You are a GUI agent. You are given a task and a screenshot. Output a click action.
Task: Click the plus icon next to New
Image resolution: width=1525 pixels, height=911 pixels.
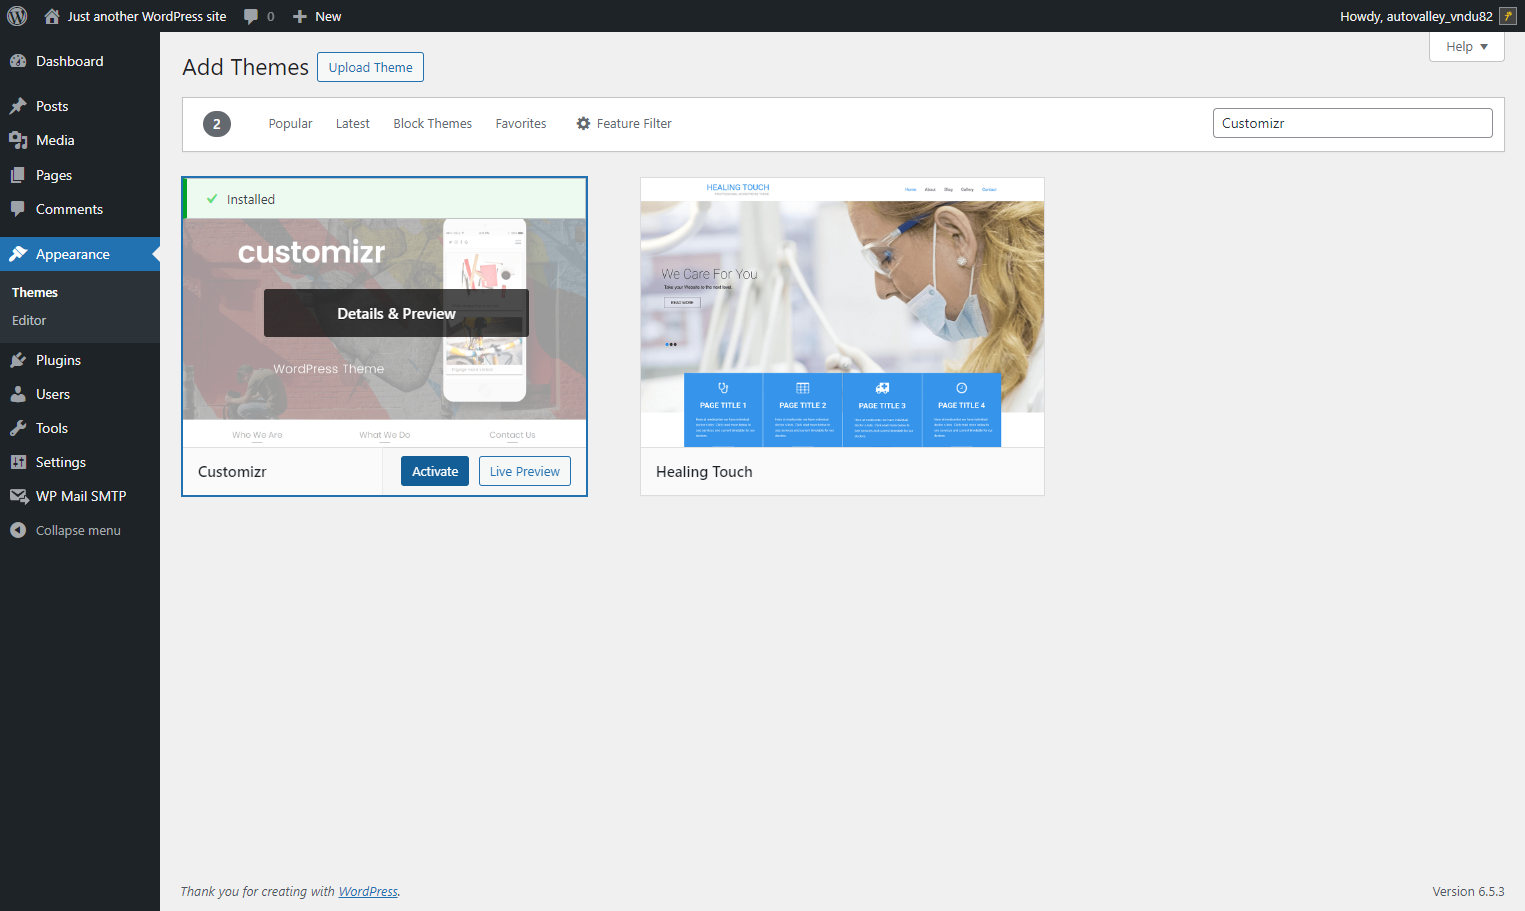pyautogui.click(x=299, y=16)
